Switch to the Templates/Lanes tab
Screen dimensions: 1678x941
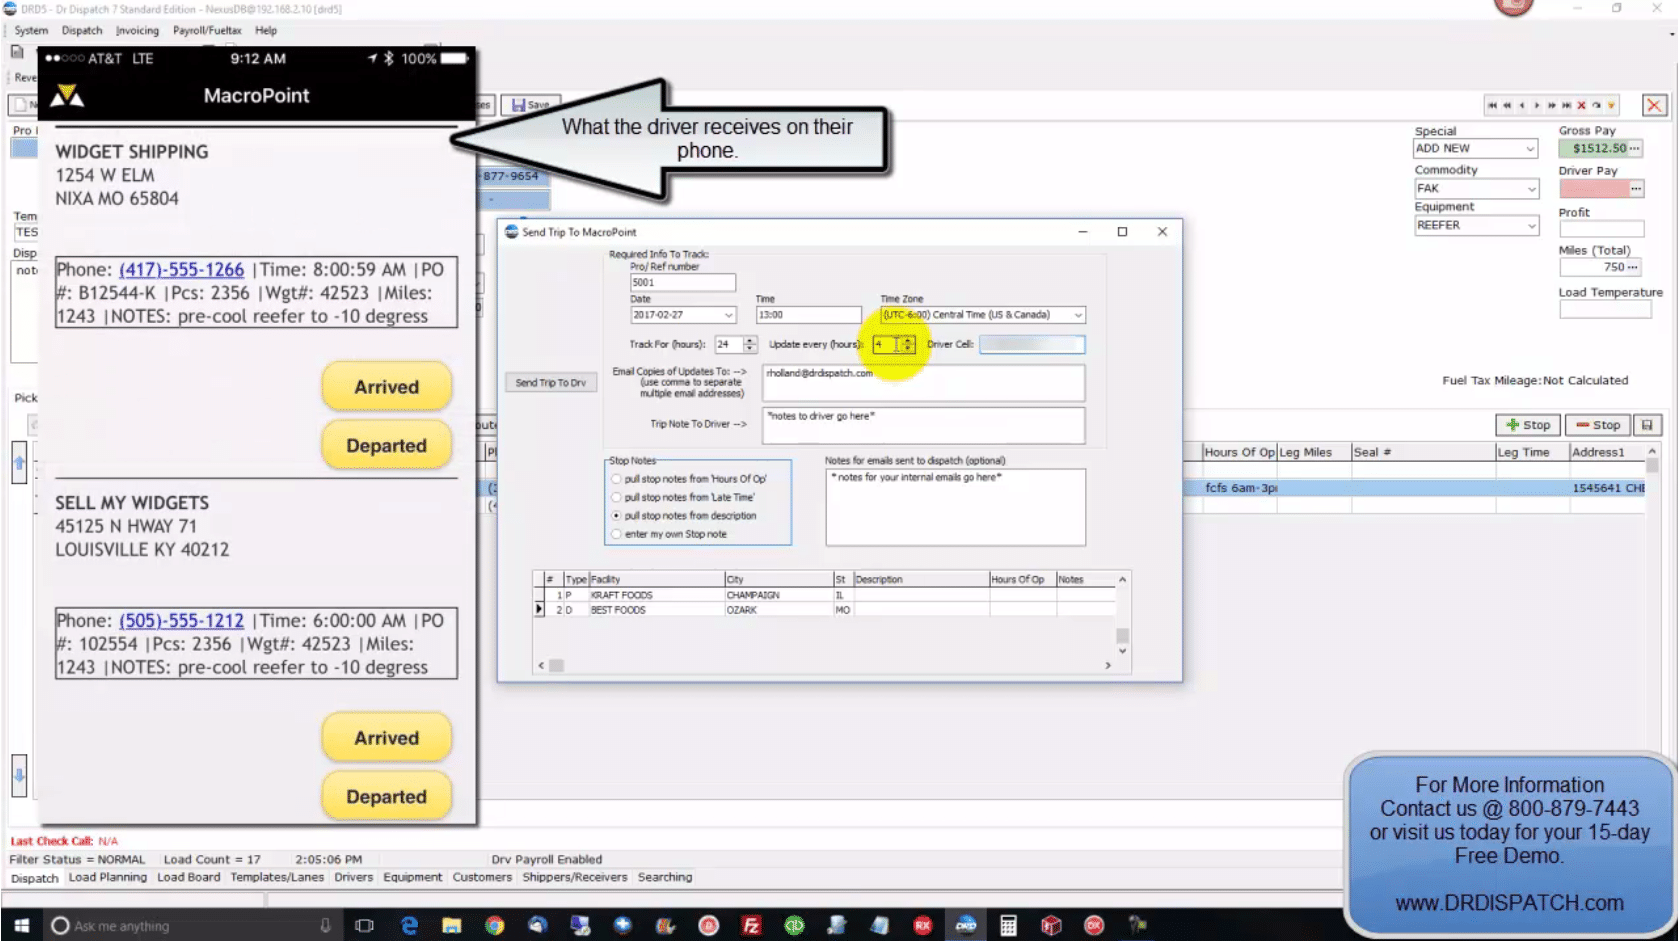277,877
